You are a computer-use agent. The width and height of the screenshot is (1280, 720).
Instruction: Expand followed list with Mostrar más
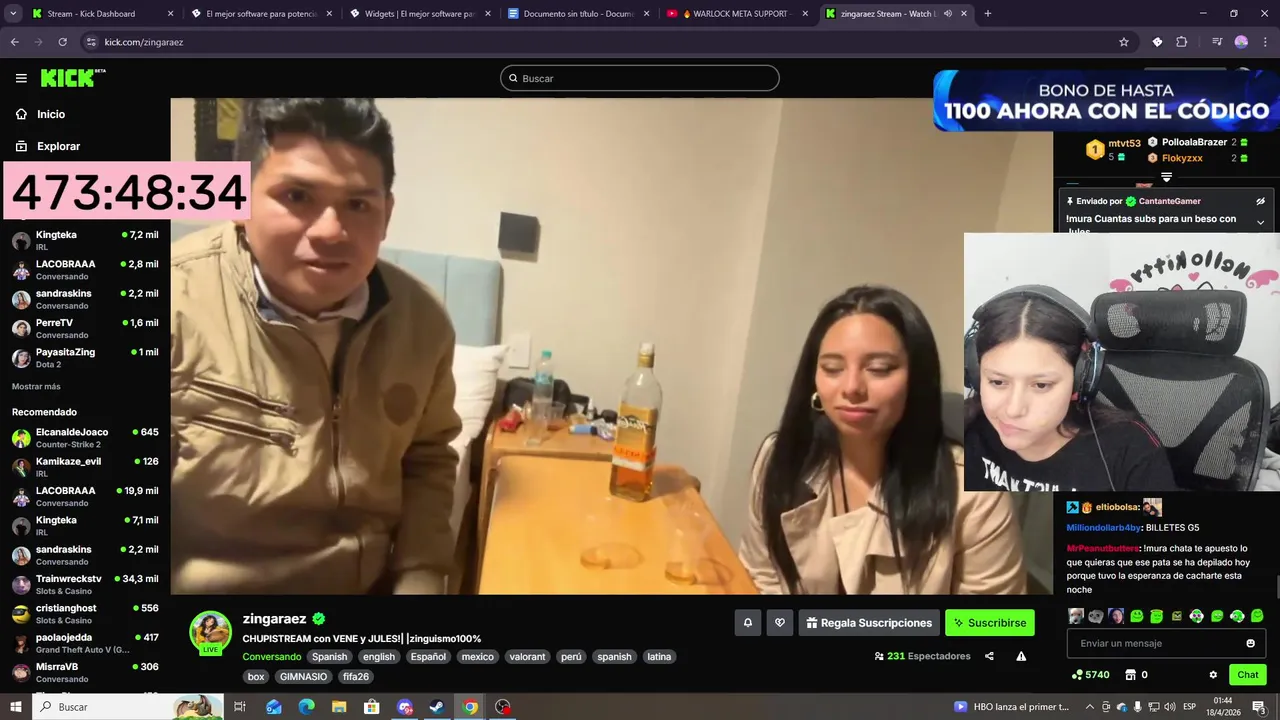[x=36, y=387]
